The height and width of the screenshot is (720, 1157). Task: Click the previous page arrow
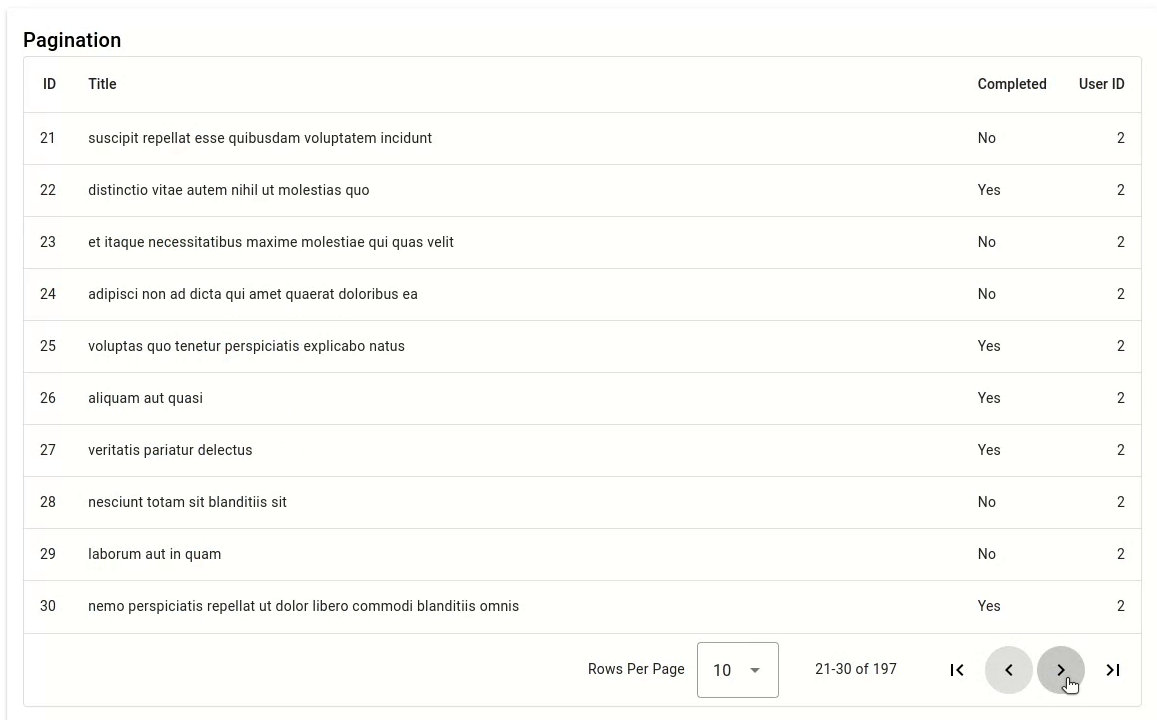pos(1008,670)
